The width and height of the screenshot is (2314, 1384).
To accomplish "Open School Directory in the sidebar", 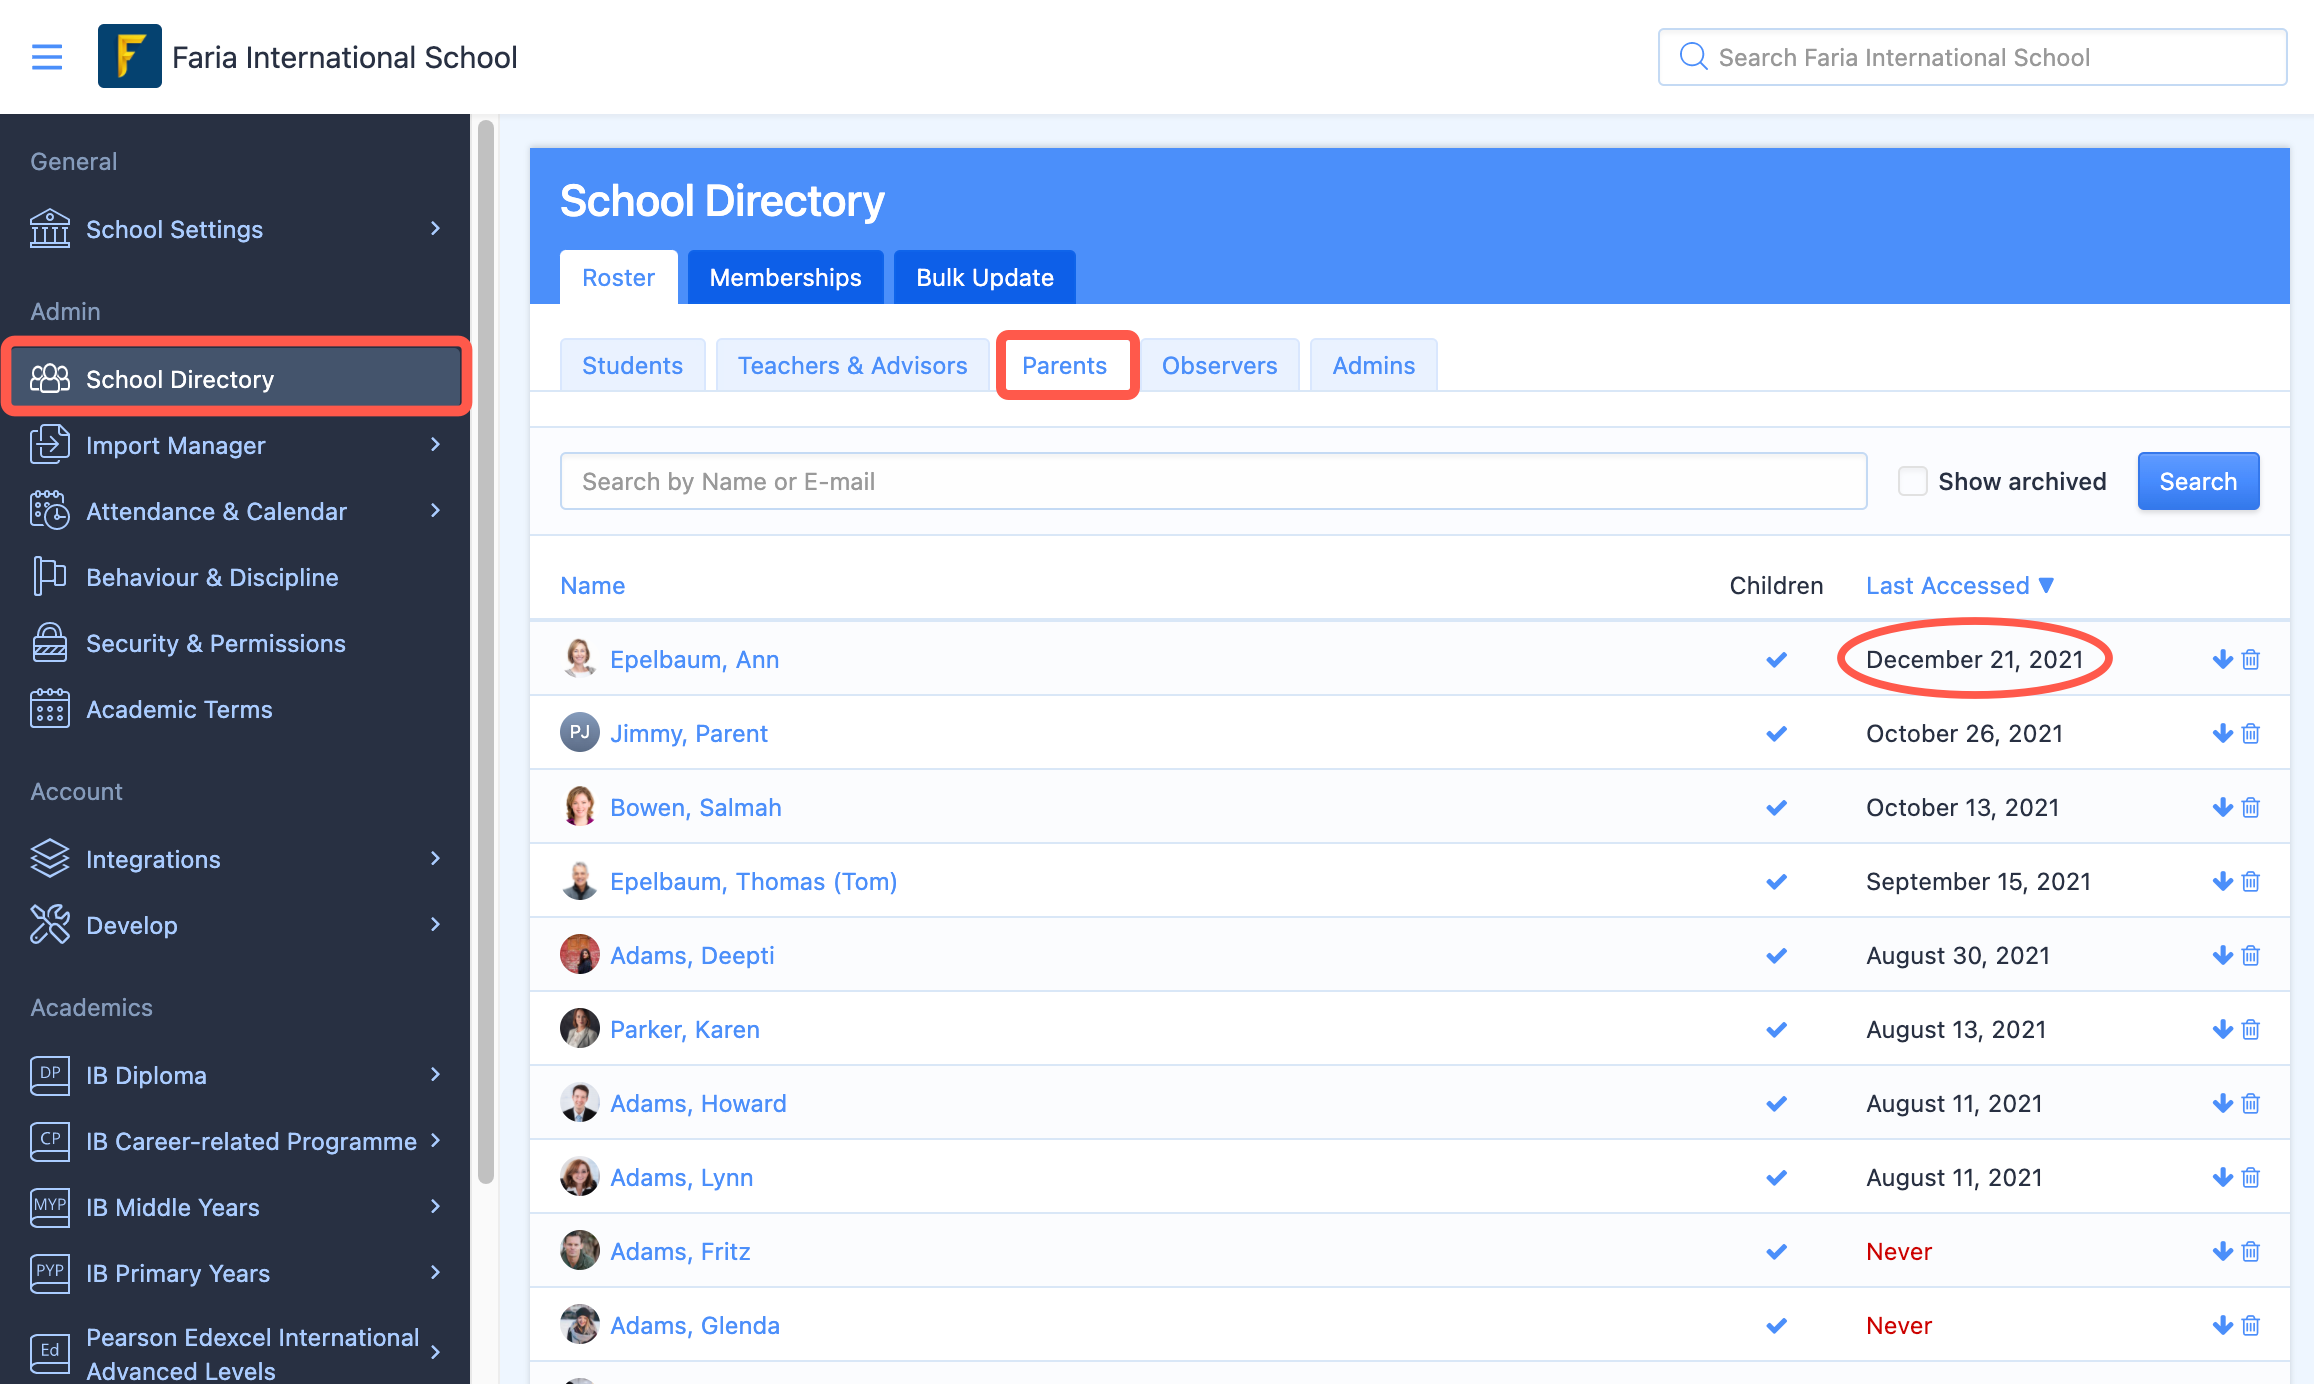I will click(235, 379).
